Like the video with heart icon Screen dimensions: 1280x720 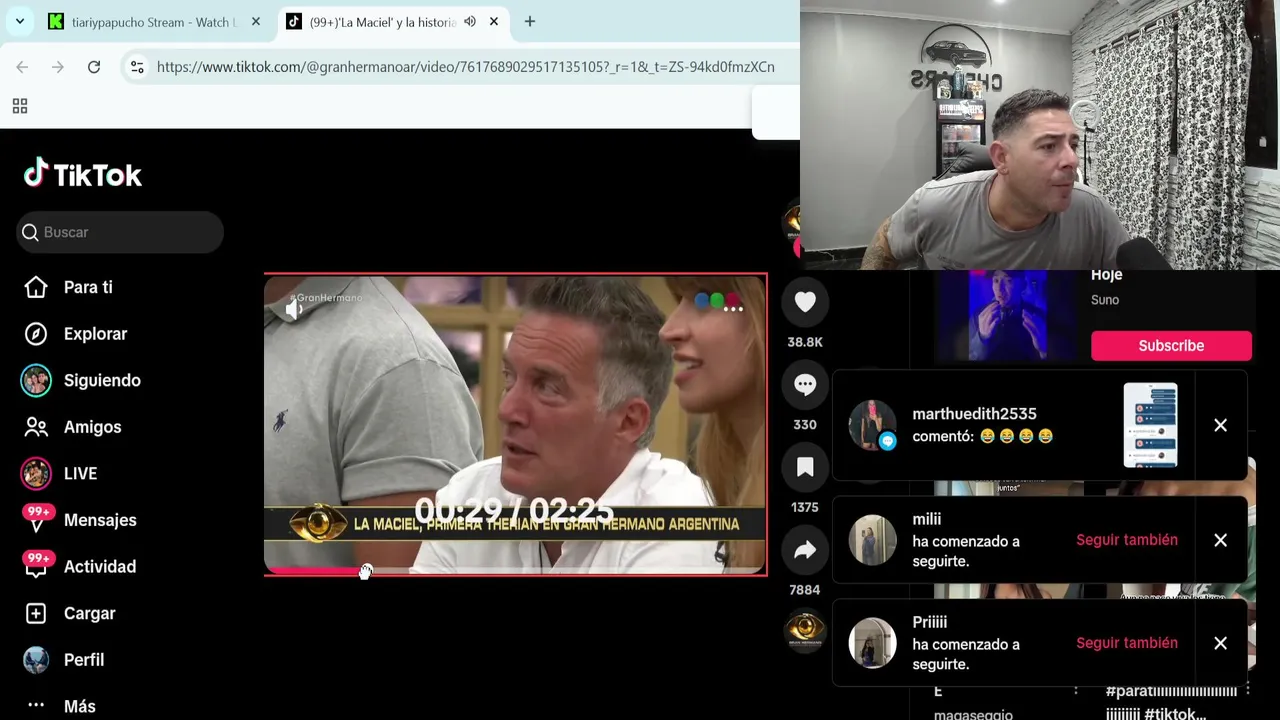point(805,302)
